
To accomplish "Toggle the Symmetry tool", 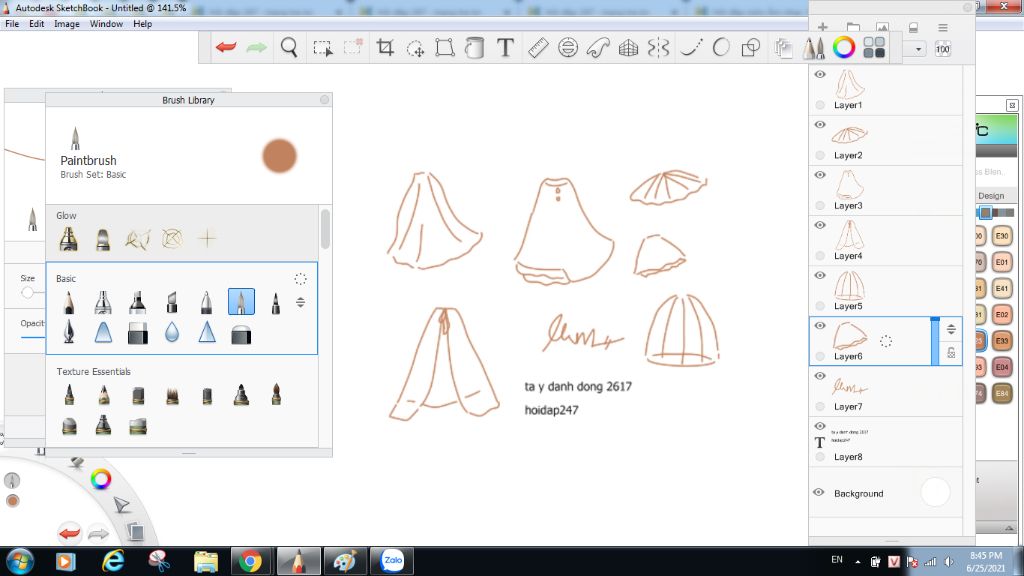I will tap(659, 48).
